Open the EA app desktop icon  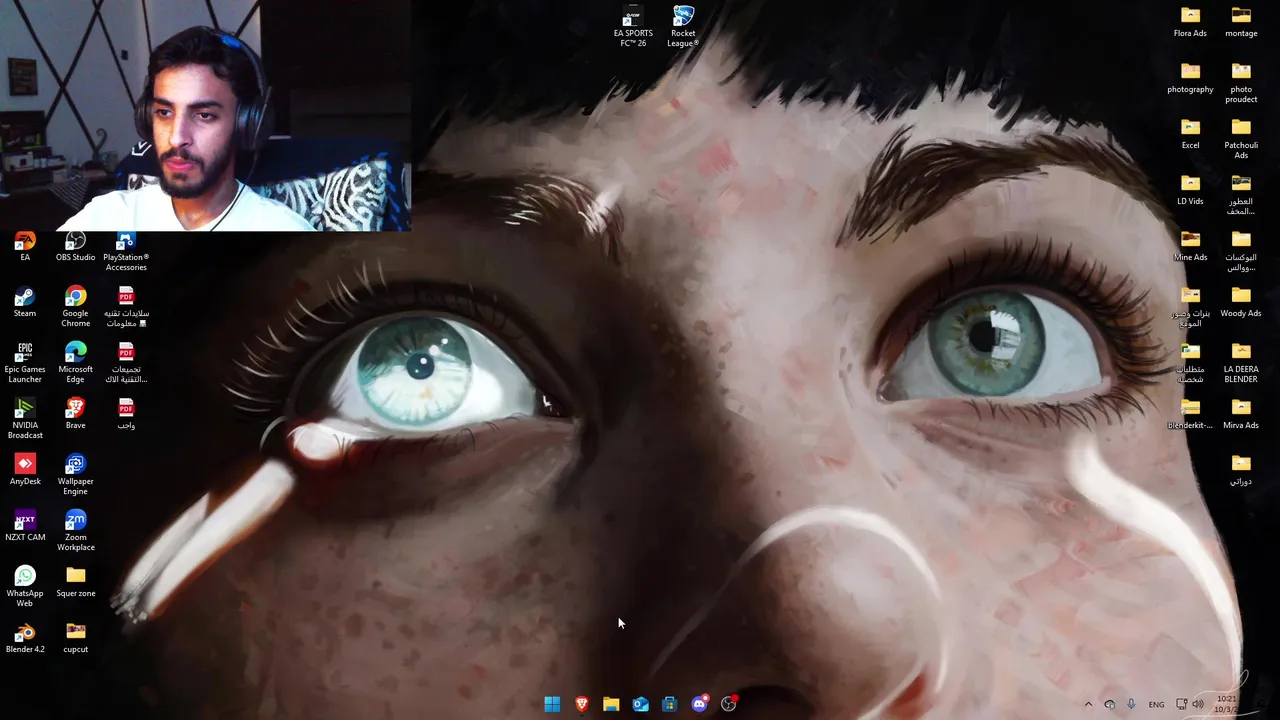tap(25, 247)
